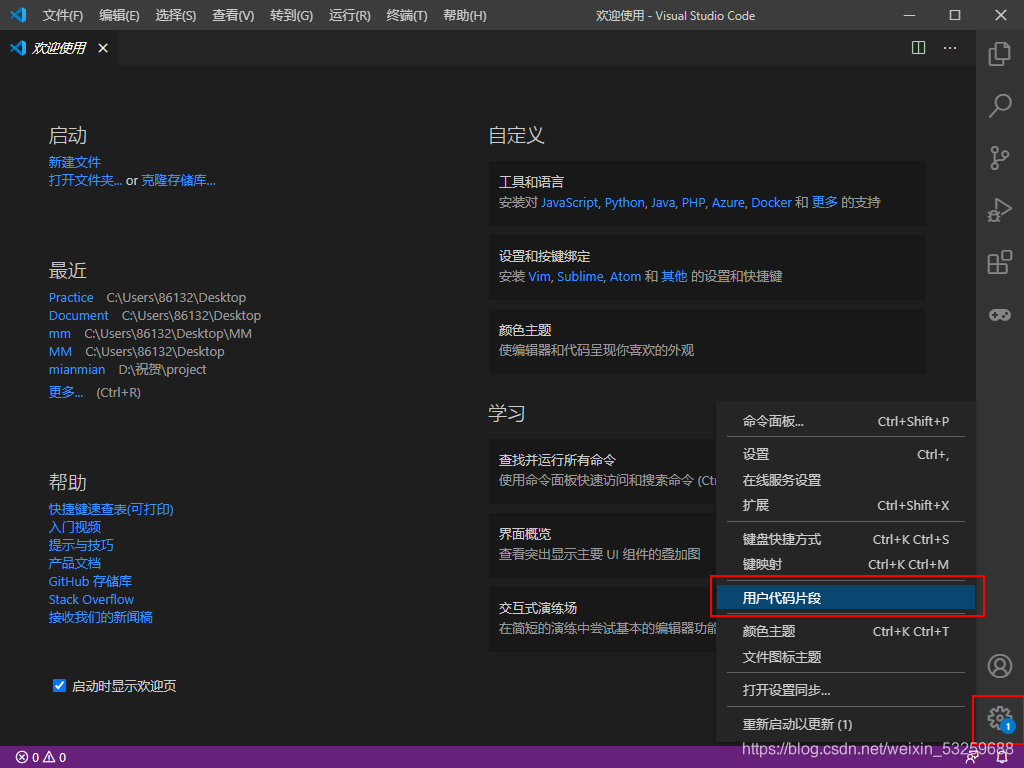Image resolution: width=1024 pixels, height=768 pixels.
Task: Choose 键映射 menu entry
Action: [846, 564]
